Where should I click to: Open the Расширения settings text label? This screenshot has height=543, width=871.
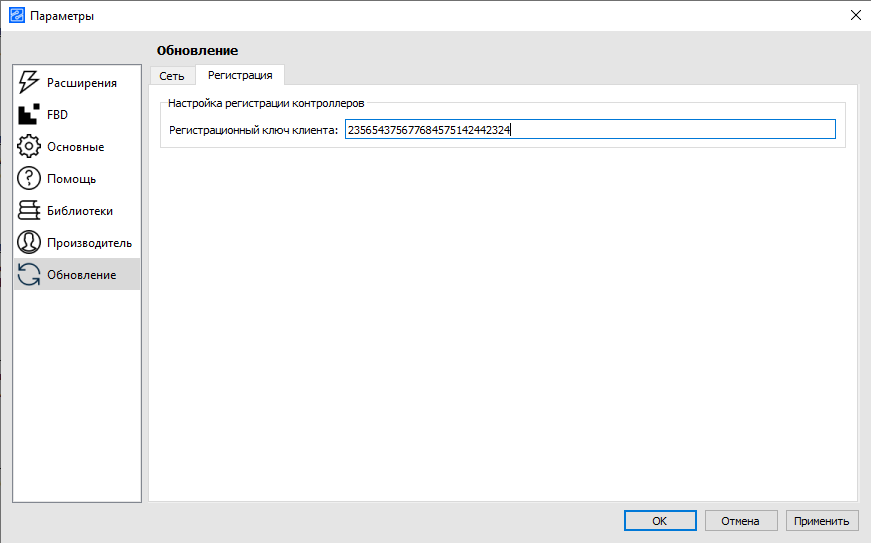[82, 83]
